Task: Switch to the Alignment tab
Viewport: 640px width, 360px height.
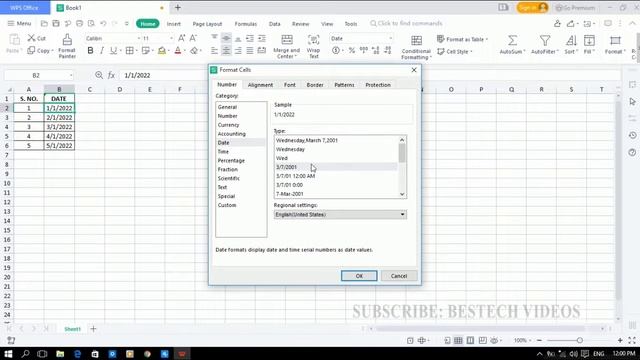Action: tap(260, 85)
